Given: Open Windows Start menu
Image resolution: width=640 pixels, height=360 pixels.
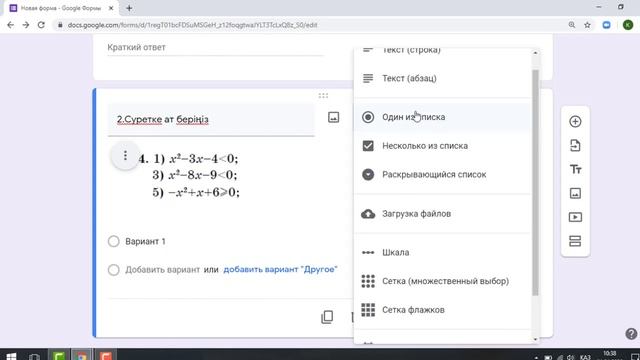Looking at the screenshot, I should pyautogui.click(x=11, y=356).
